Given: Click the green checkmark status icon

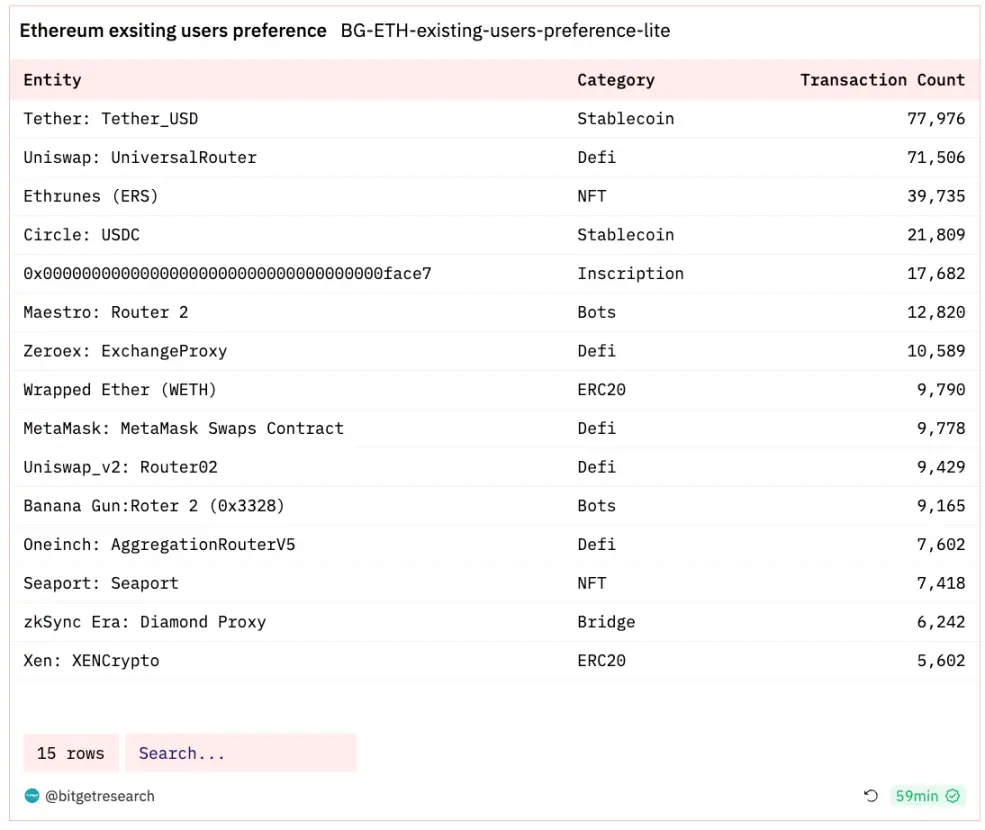Looking at the screenshot, I should coord(953,796).
